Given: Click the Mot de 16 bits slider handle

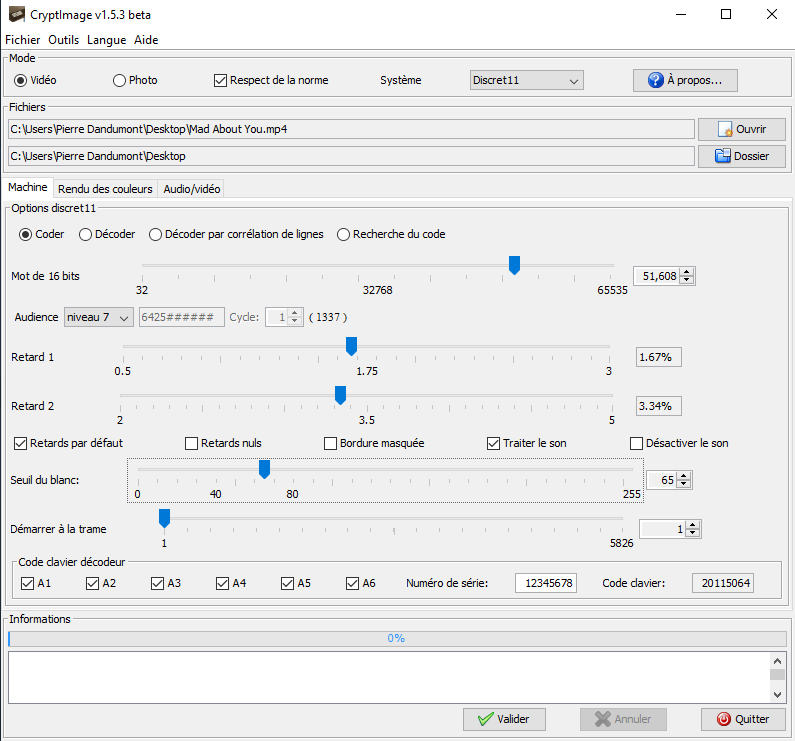Looking at the screenshot, I should tap(514, 265).
